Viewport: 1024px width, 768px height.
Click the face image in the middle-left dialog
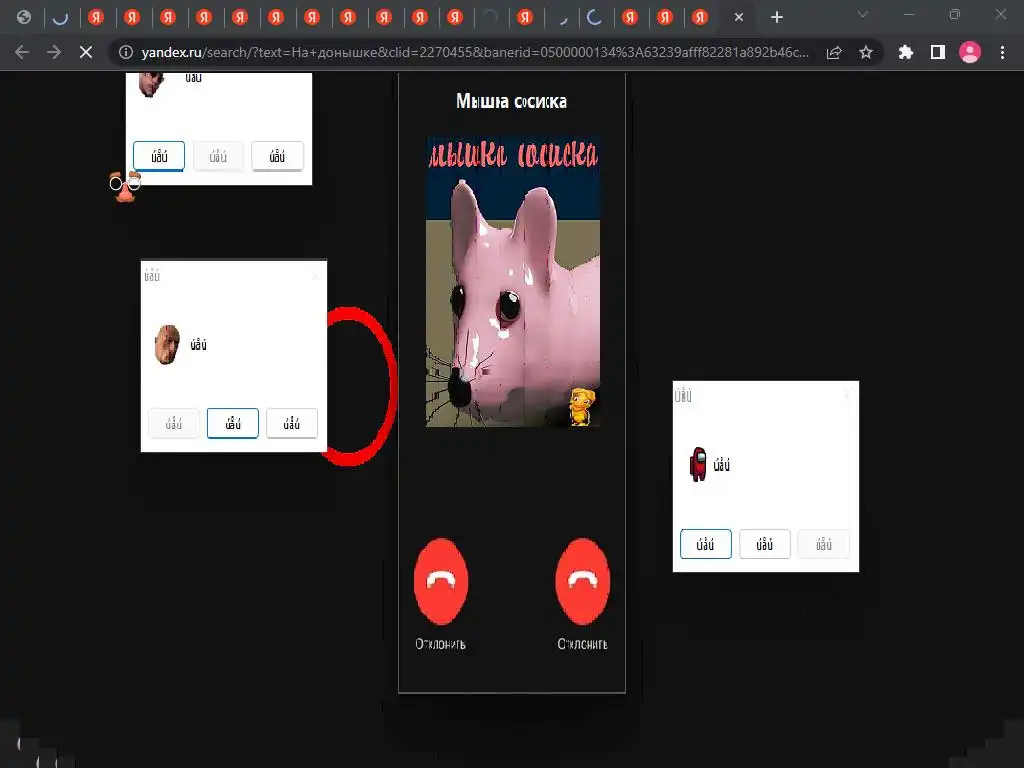[x=167, y=344]
